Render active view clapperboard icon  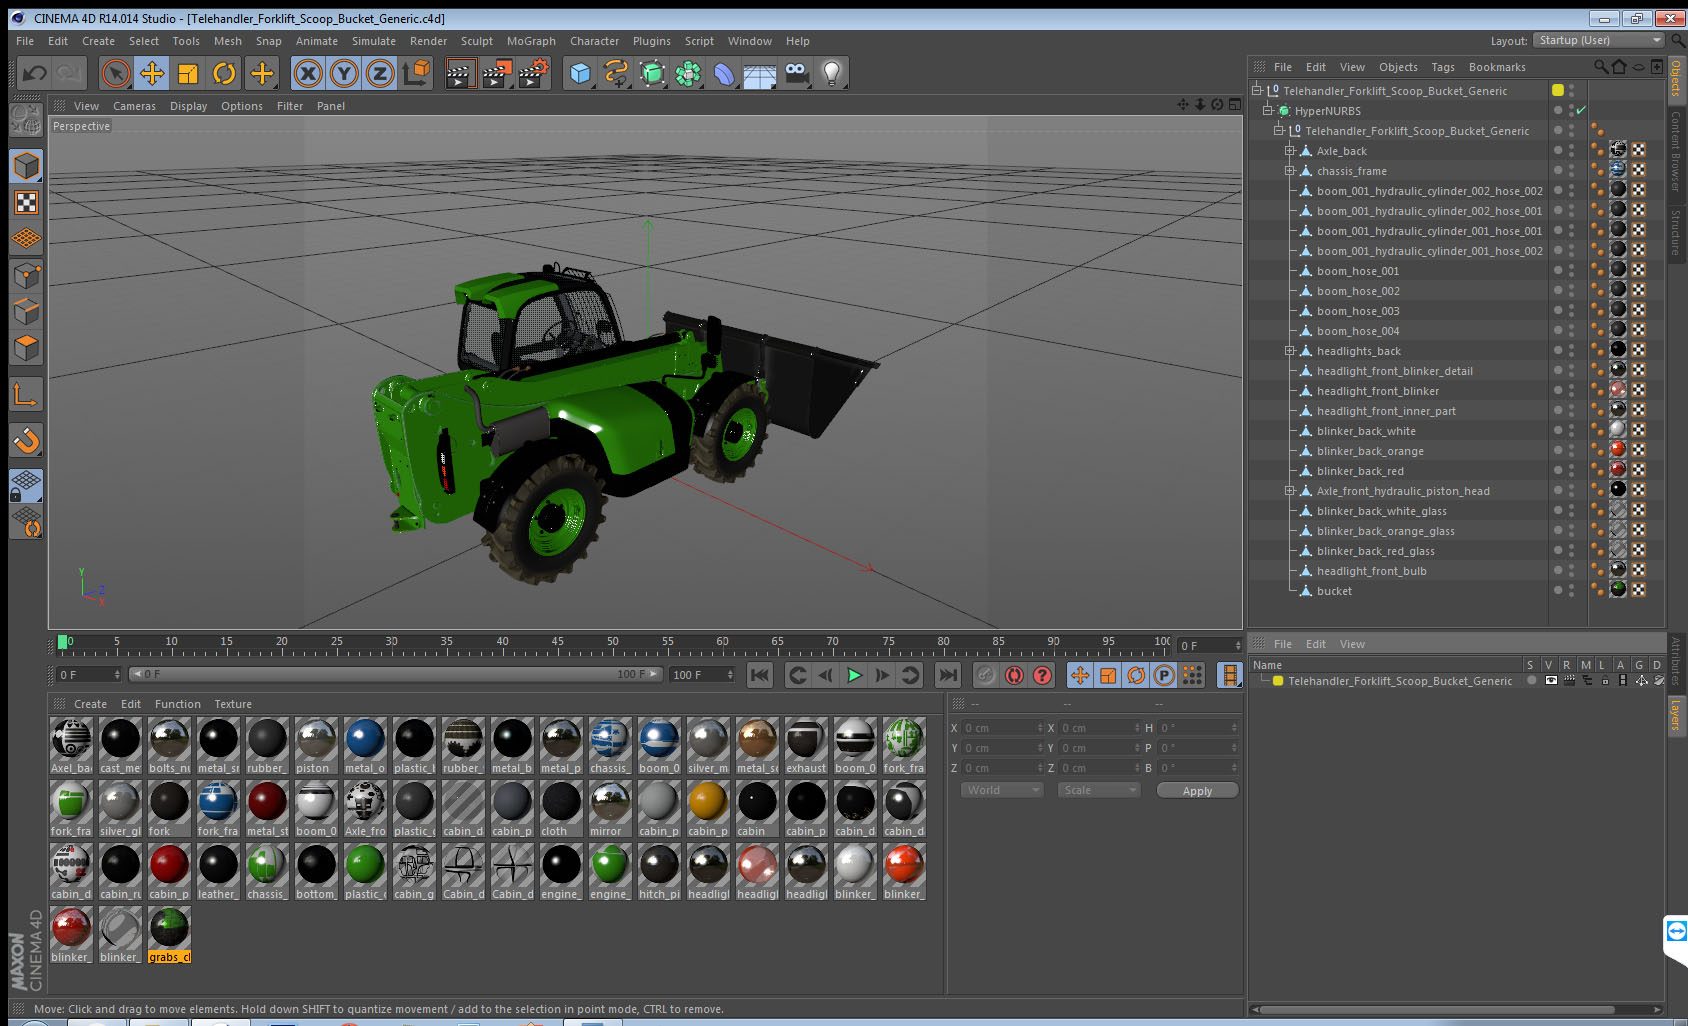coord(460,73)
